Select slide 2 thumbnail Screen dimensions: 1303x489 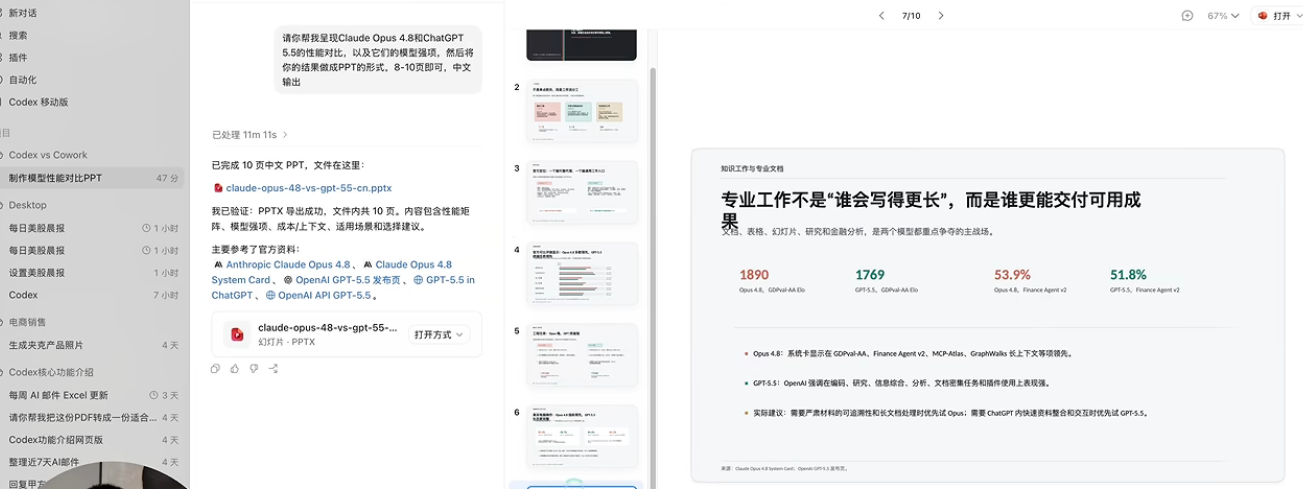(582, 111)
